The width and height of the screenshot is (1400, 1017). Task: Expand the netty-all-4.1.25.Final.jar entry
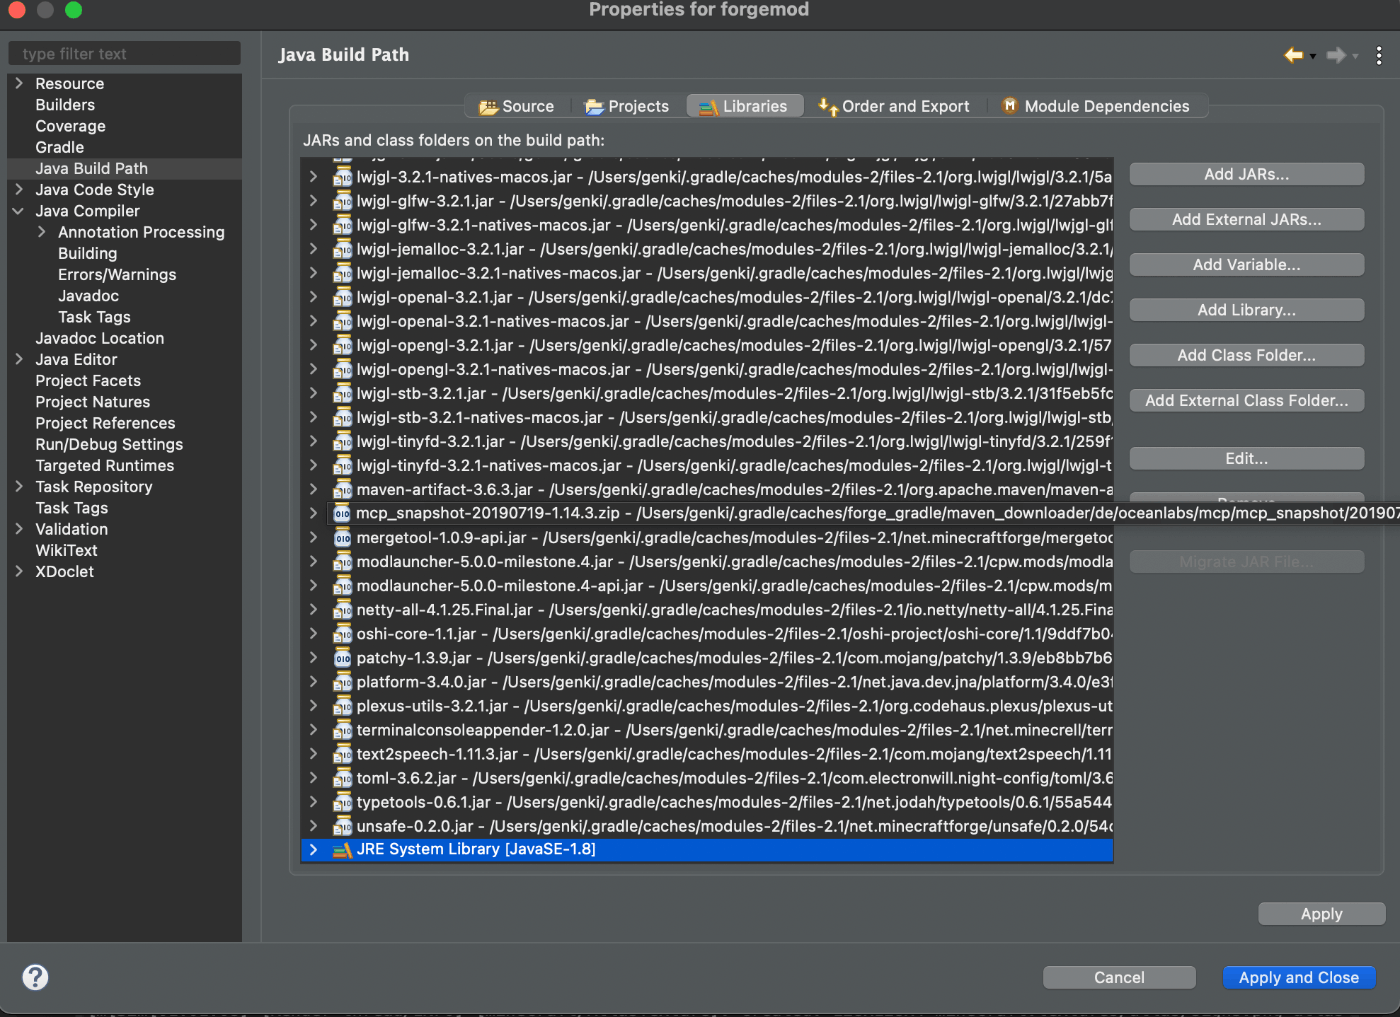313,609
